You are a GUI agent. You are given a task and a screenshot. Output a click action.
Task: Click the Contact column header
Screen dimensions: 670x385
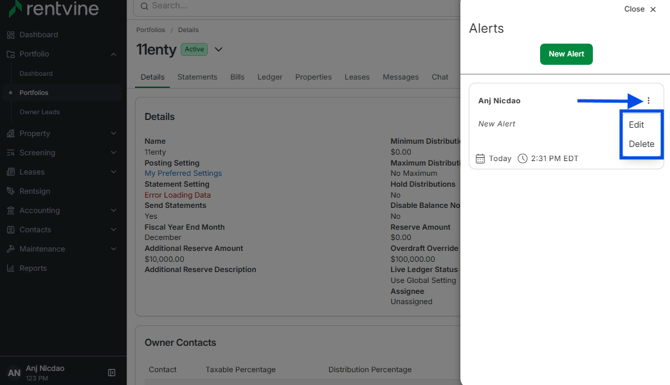pyautogui.click(x=162, y=370)
